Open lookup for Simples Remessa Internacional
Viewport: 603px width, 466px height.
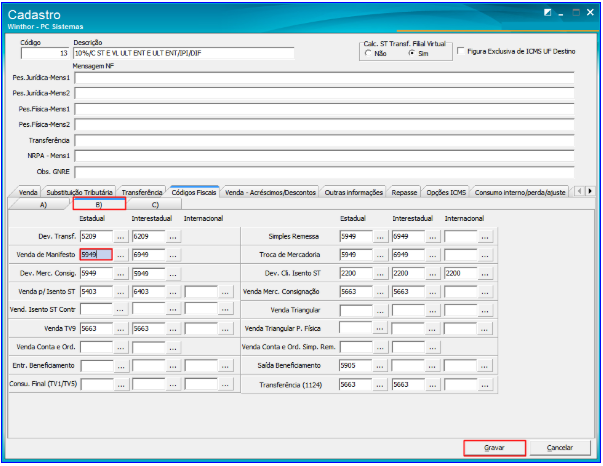point(485,237)
